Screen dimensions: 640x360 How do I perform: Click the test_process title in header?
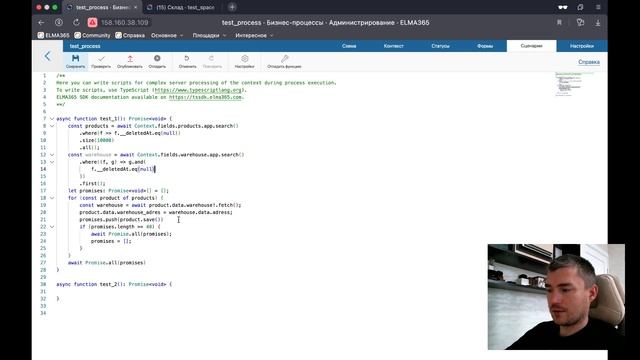click(85, 46)
